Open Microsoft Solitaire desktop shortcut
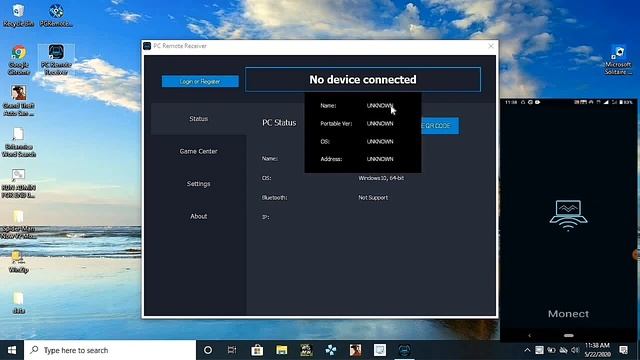The image size is (640, 360). pyautogui.click(x=618, y=60)
